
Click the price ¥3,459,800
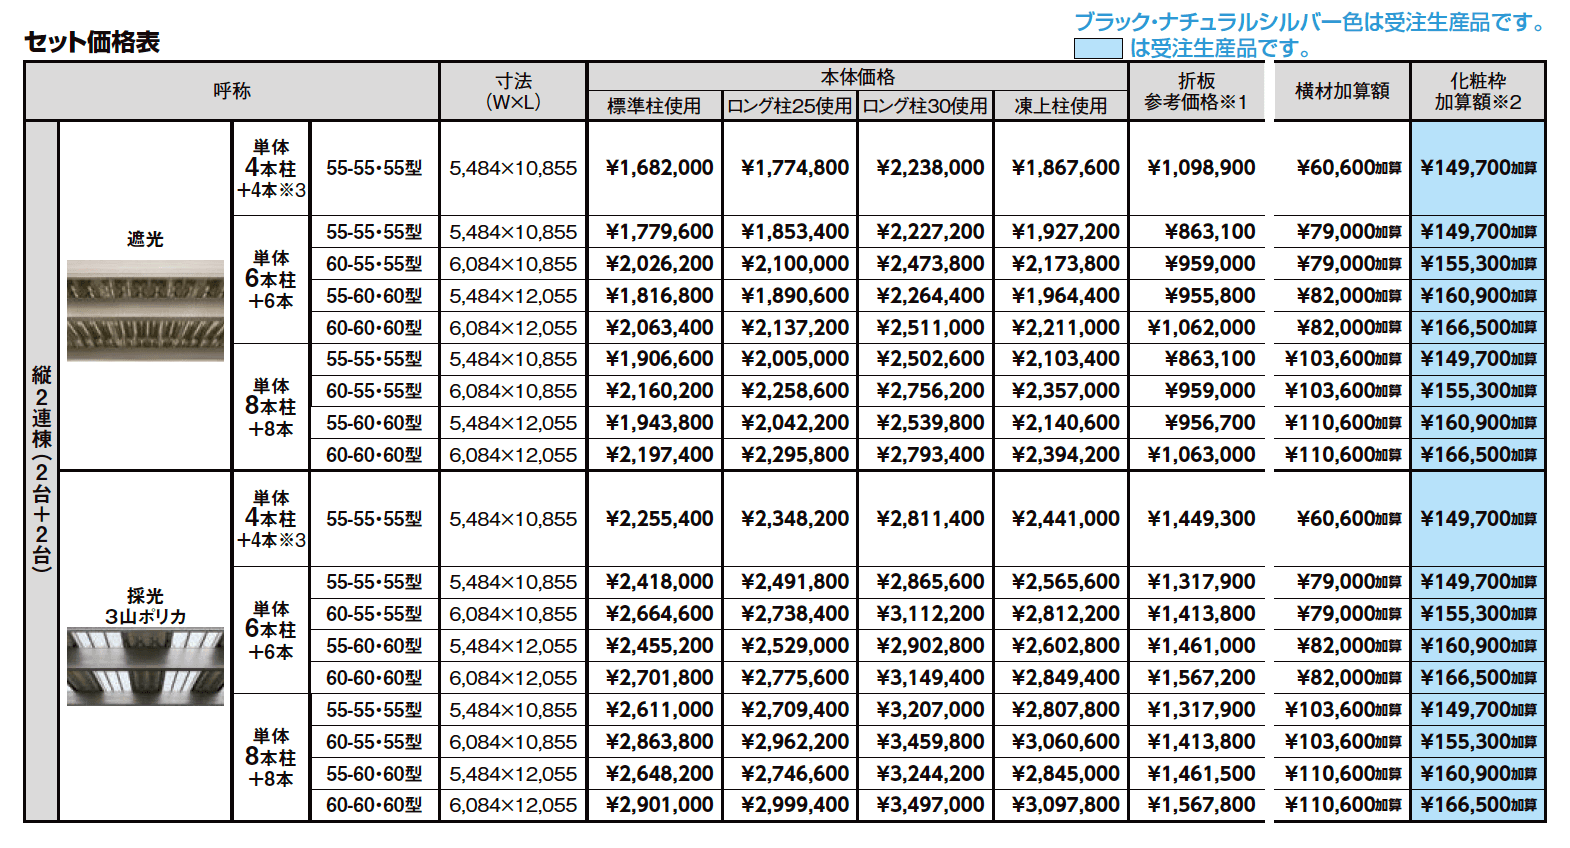coord(930,742)
